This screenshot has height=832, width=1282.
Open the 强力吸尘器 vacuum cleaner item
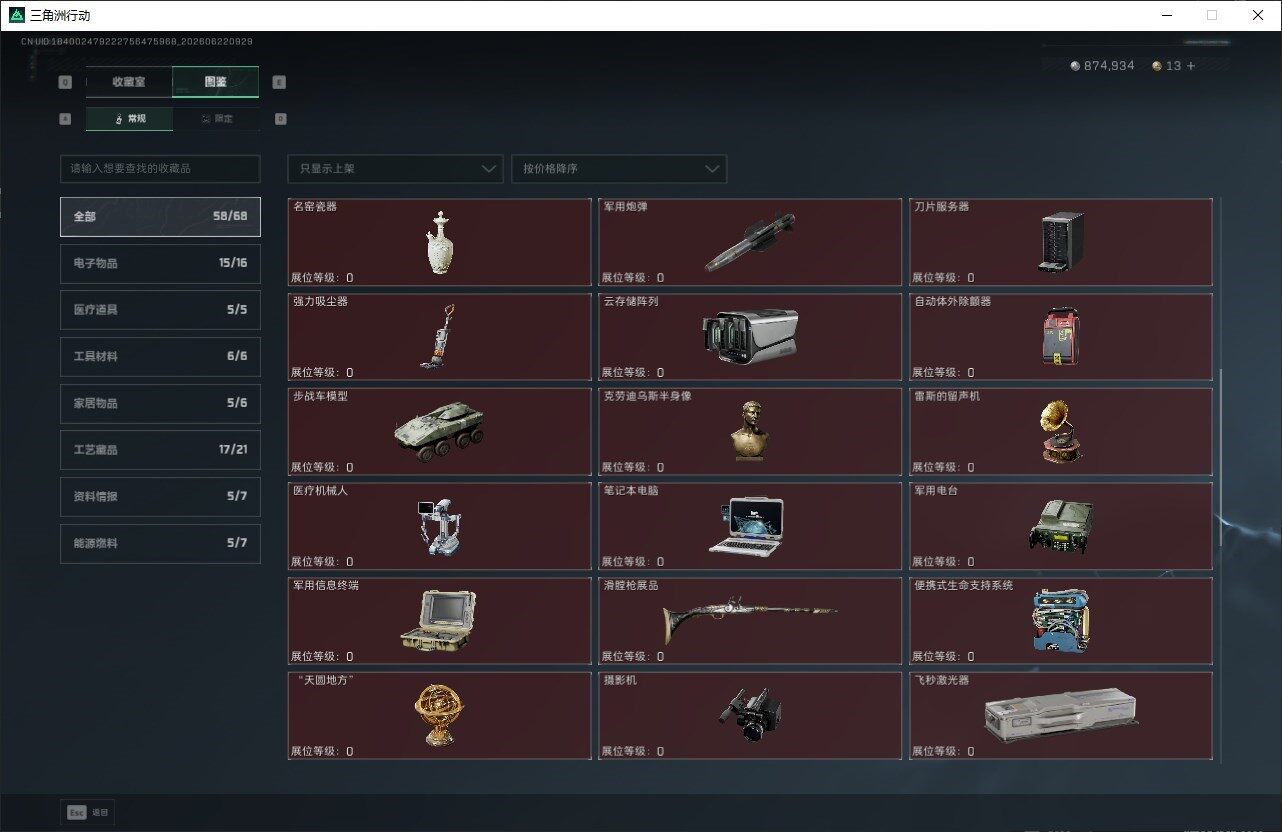tap(440, 337)
